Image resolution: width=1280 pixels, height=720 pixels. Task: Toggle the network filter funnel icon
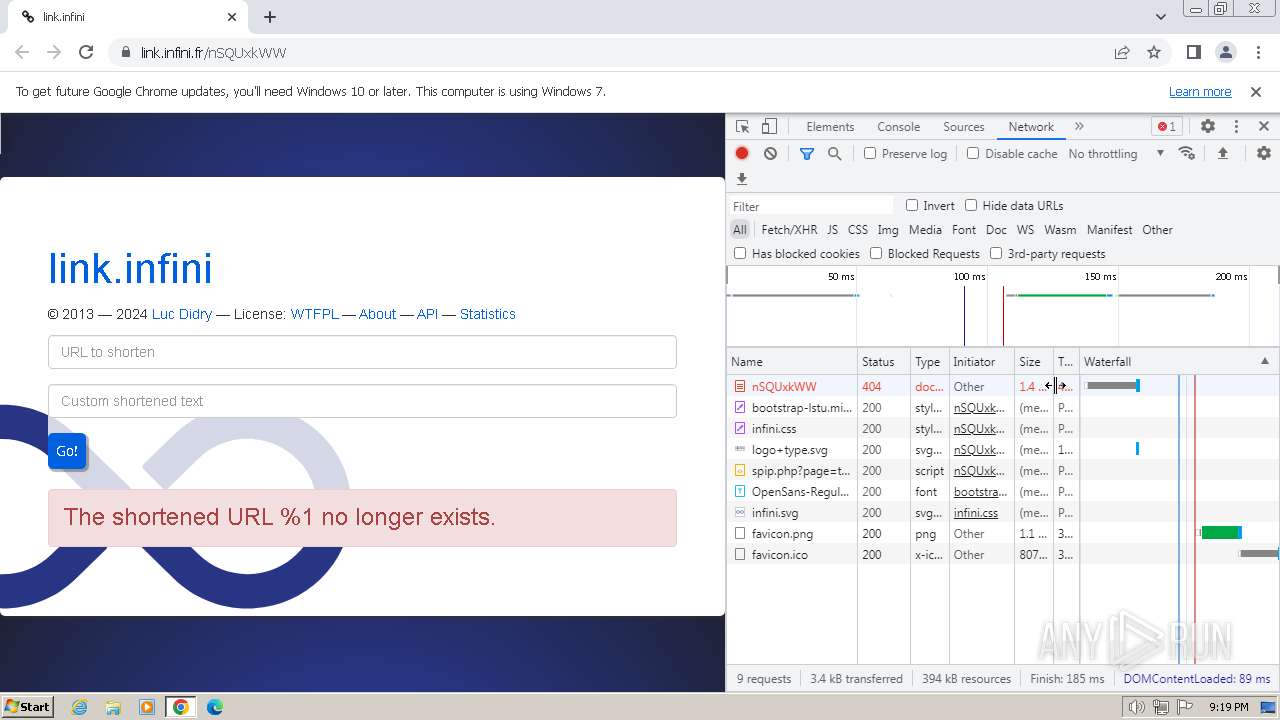[x=807, y=153]
